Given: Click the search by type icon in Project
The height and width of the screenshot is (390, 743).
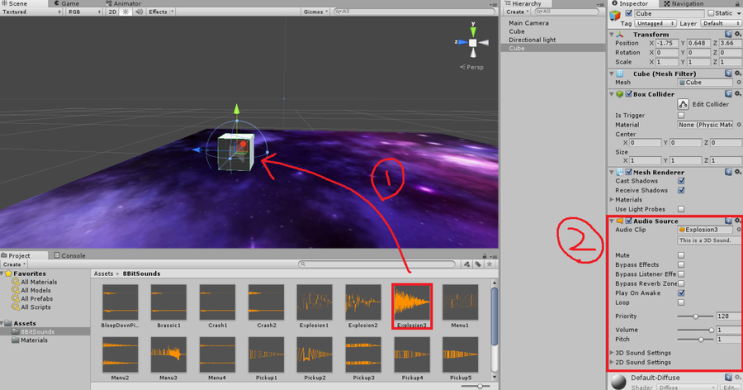Looking at the screenshot, I should [467, 264].
